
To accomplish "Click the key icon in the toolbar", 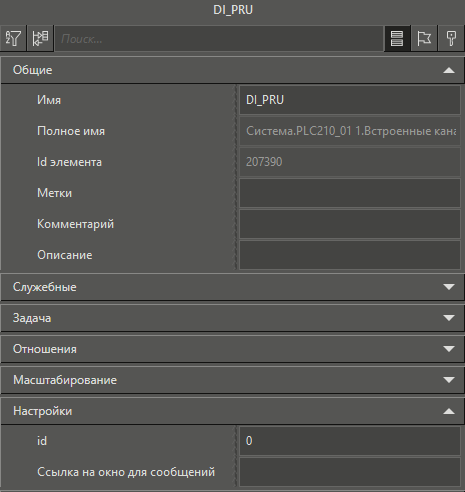I will coord(451,38).
